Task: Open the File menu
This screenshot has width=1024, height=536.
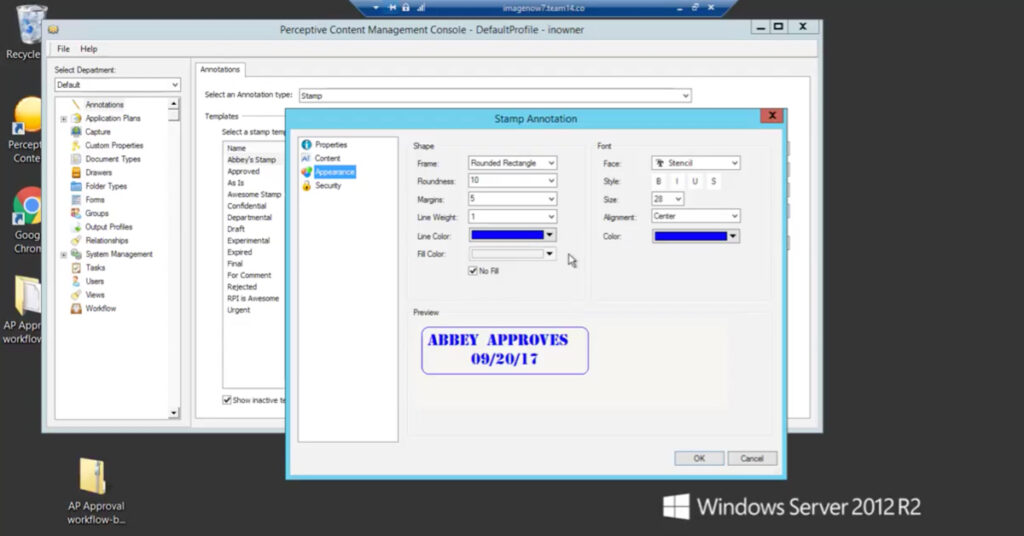Action: pyautogui.click(x=63, y=49)
